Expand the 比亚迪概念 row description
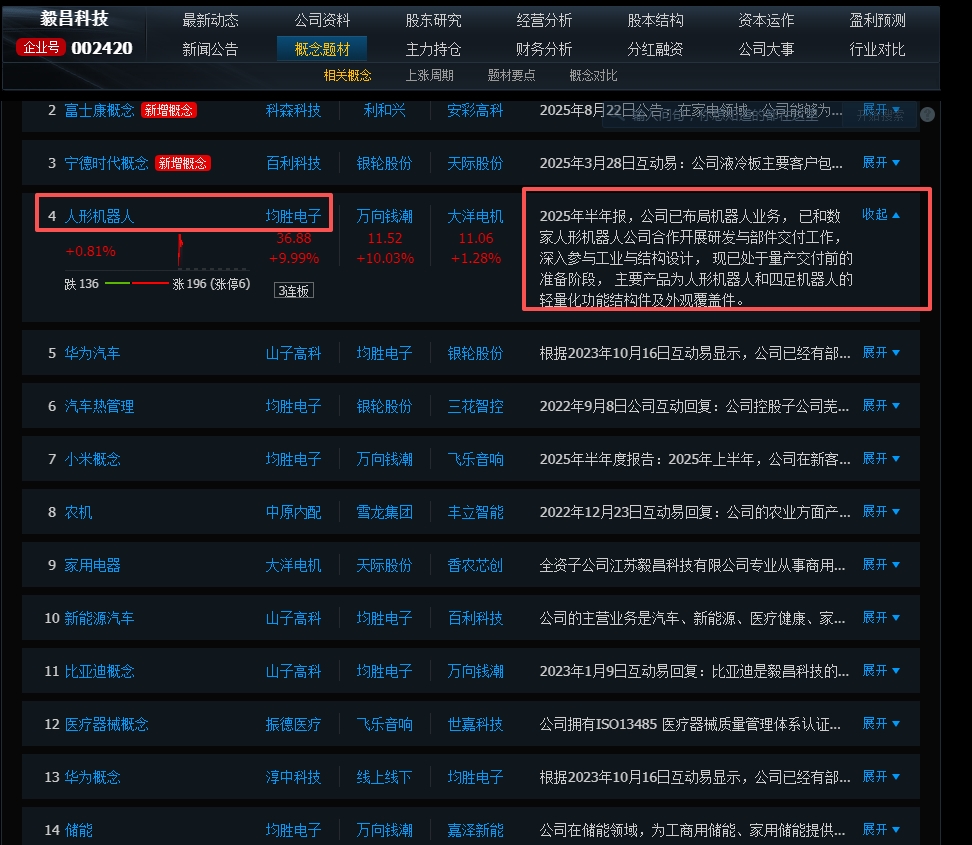The image size is (972, 845). (881, 671)
